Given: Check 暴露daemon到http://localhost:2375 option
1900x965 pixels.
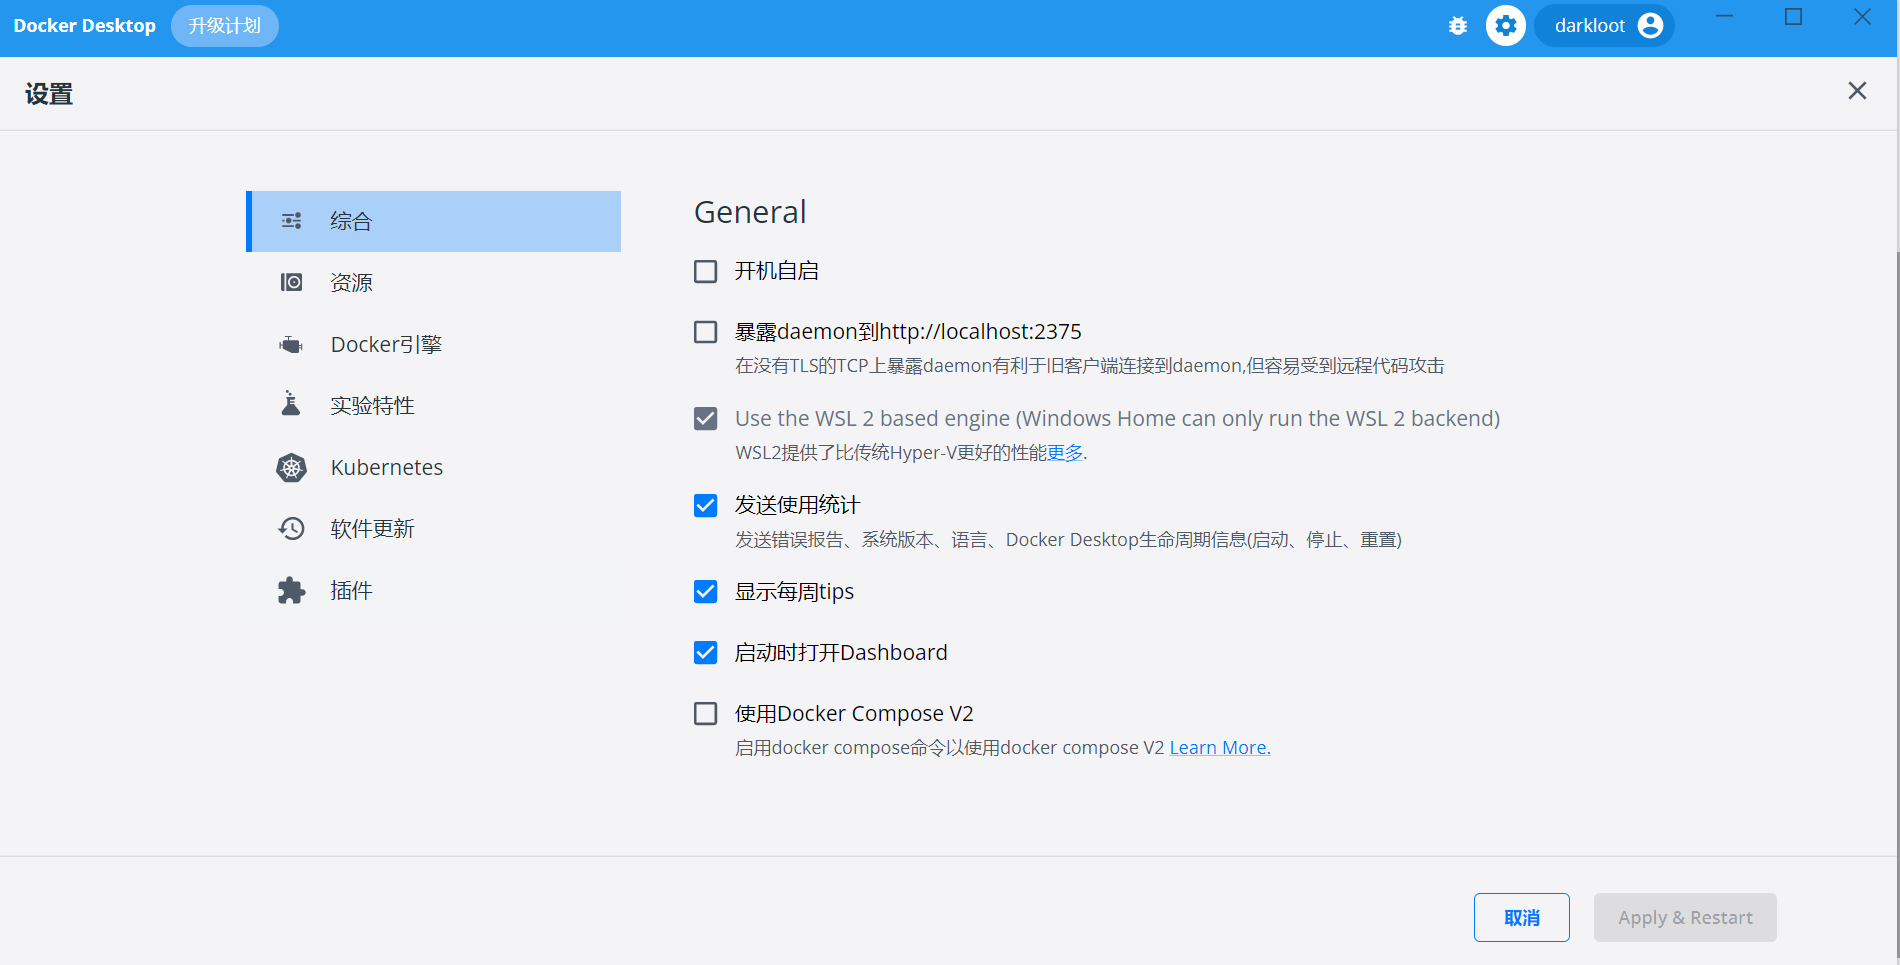Looking at the screenshot, I should [x=706, y=332].
